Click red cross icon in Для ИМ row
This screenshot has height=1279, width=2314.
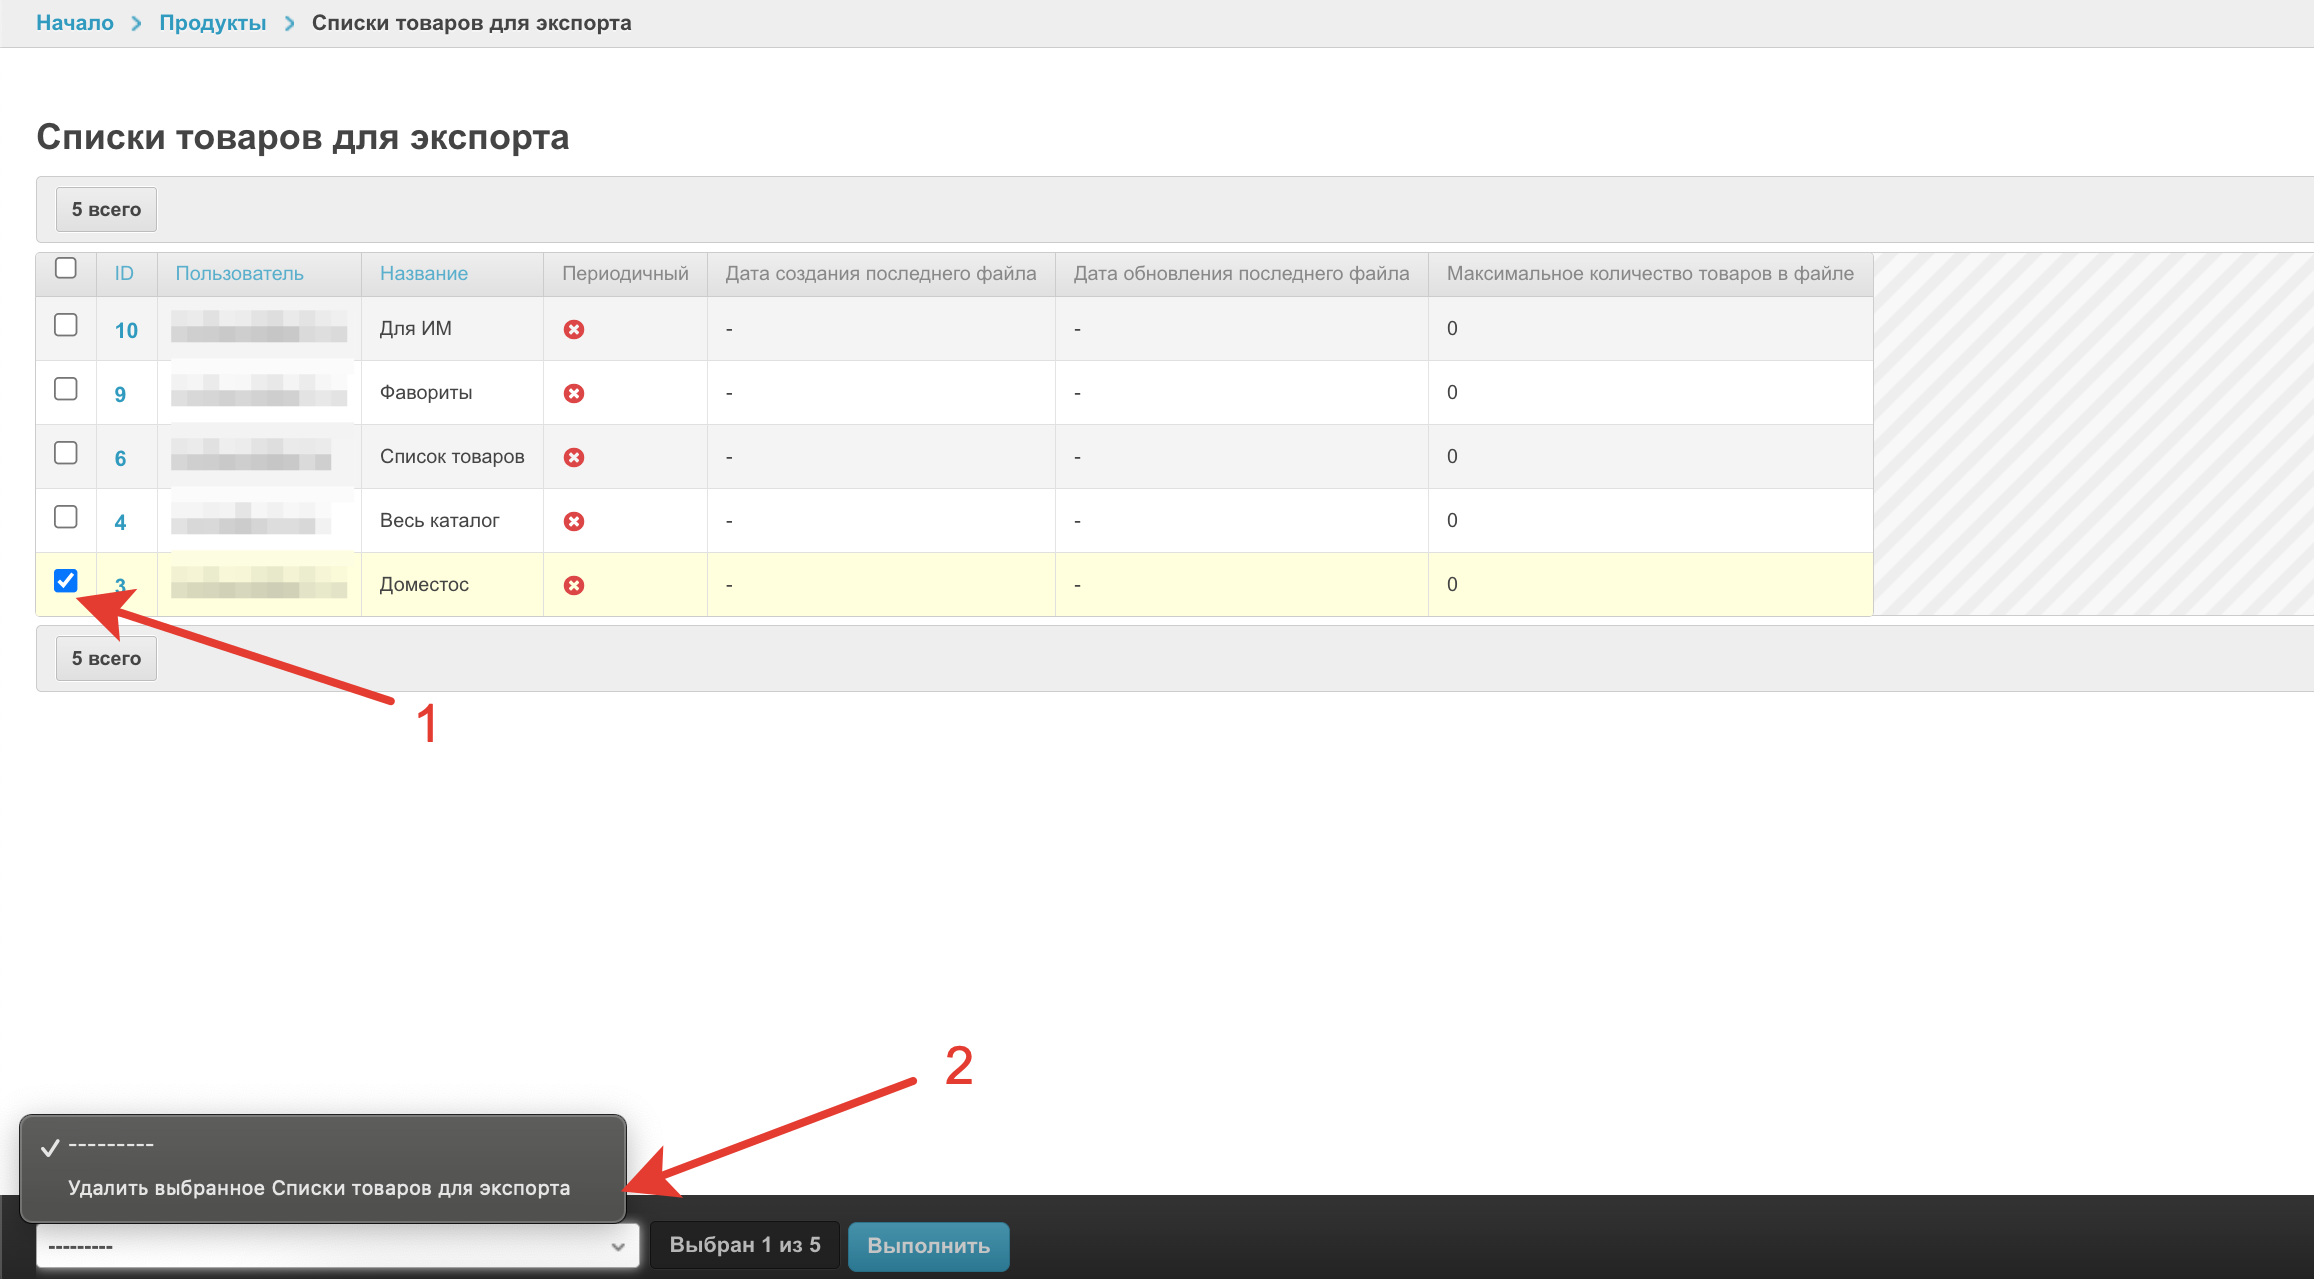573,329
